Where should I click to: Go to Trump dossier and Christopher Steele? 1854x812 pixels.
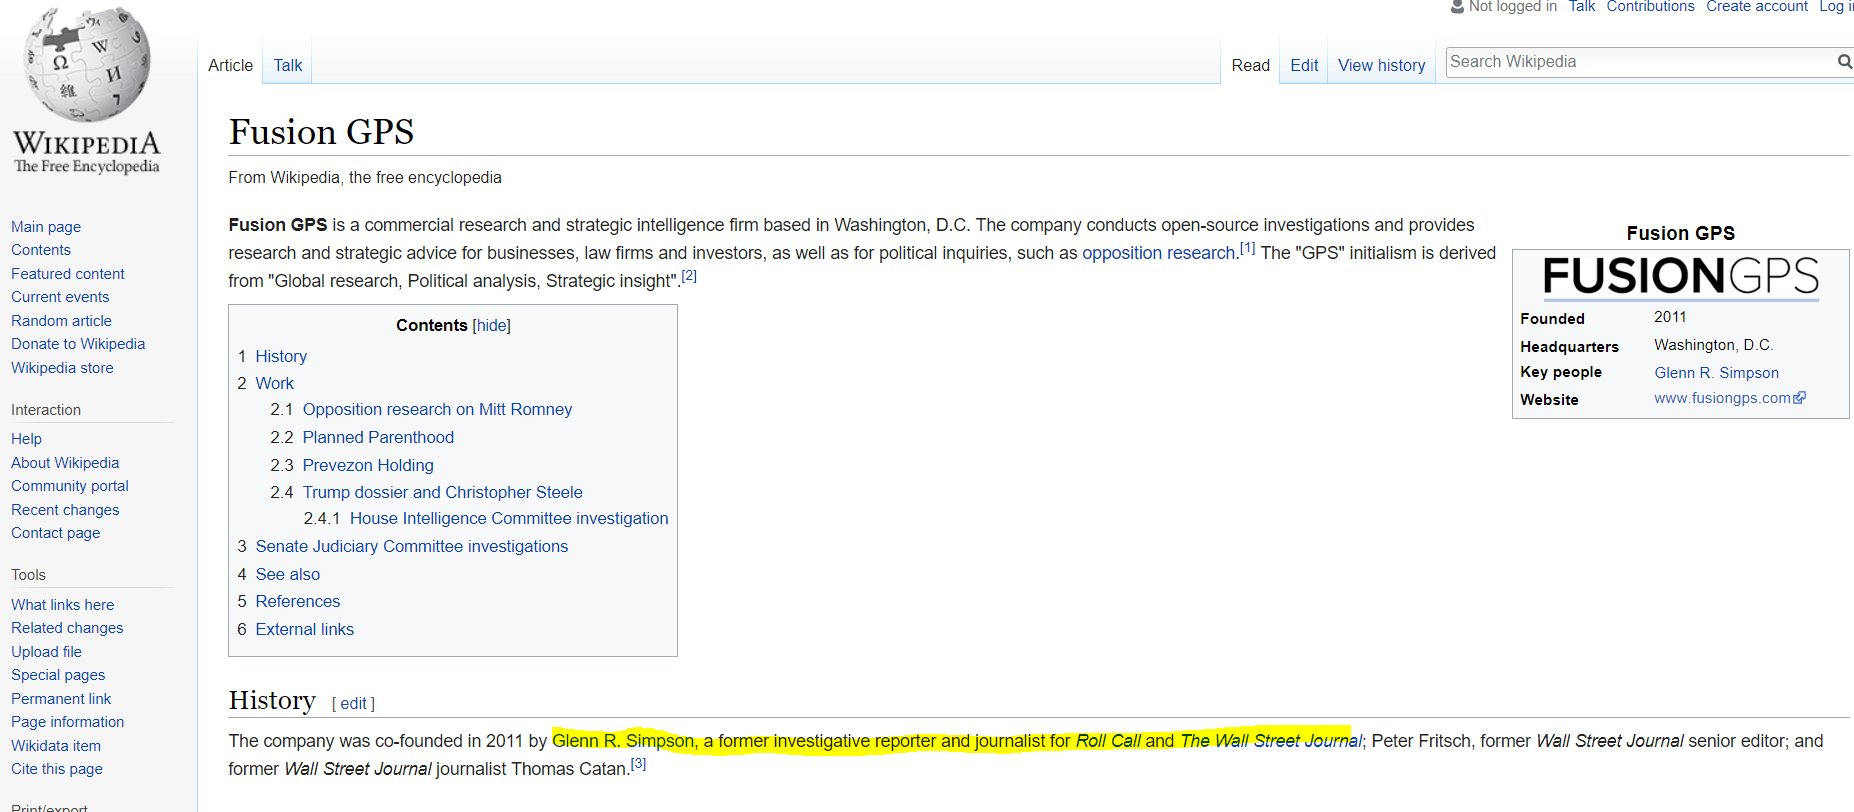click(x=442, y=492)
